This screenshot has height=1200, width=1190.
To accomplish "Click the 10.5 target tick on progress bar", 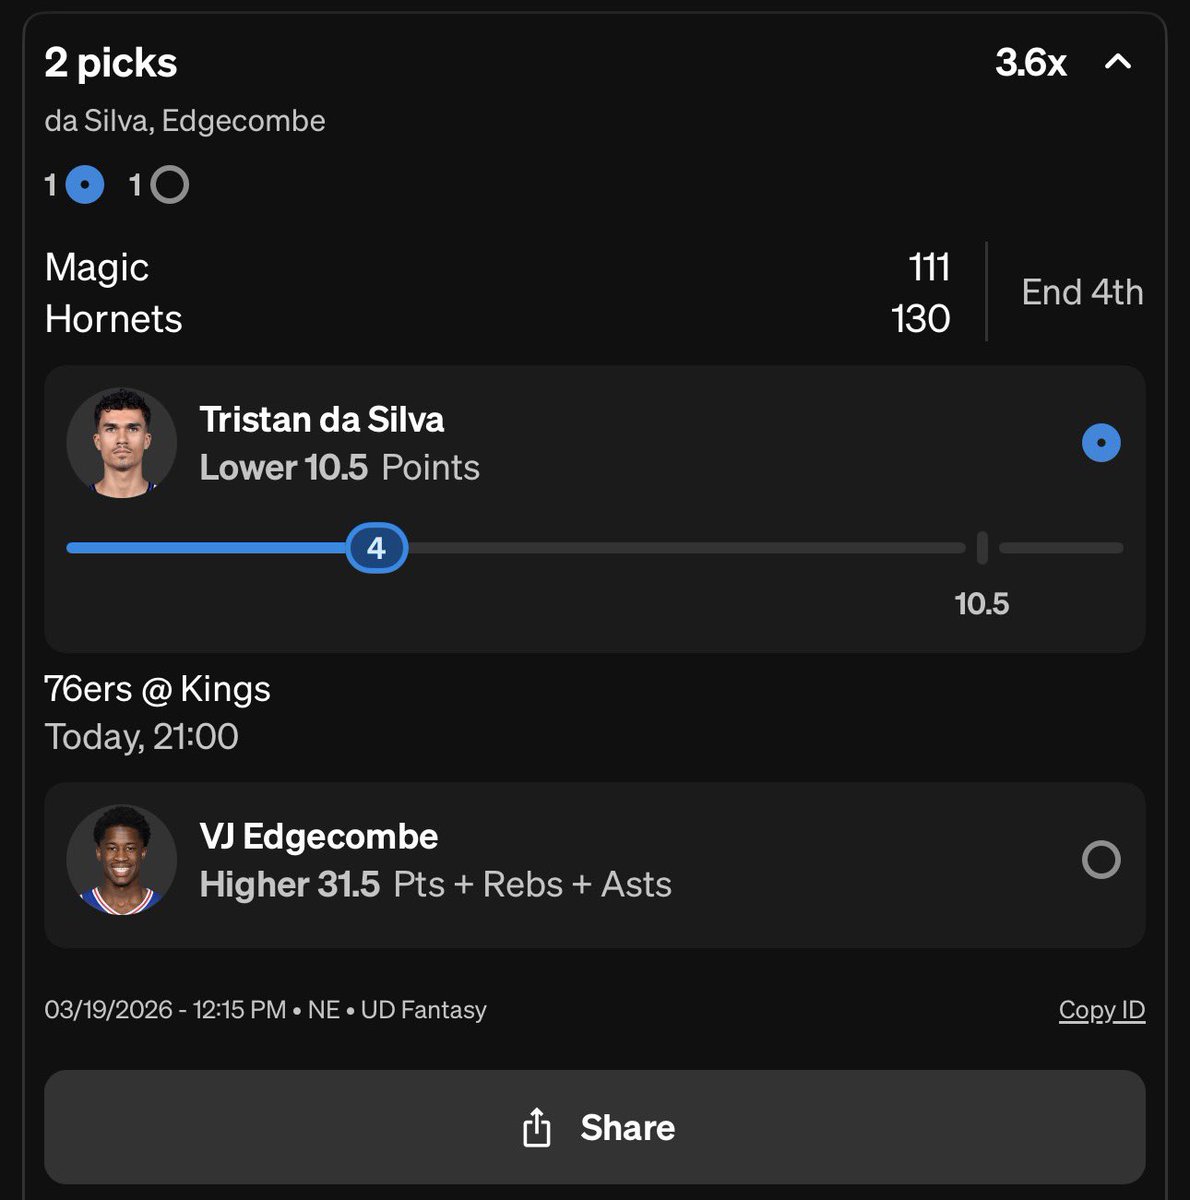I will (982, 548).
